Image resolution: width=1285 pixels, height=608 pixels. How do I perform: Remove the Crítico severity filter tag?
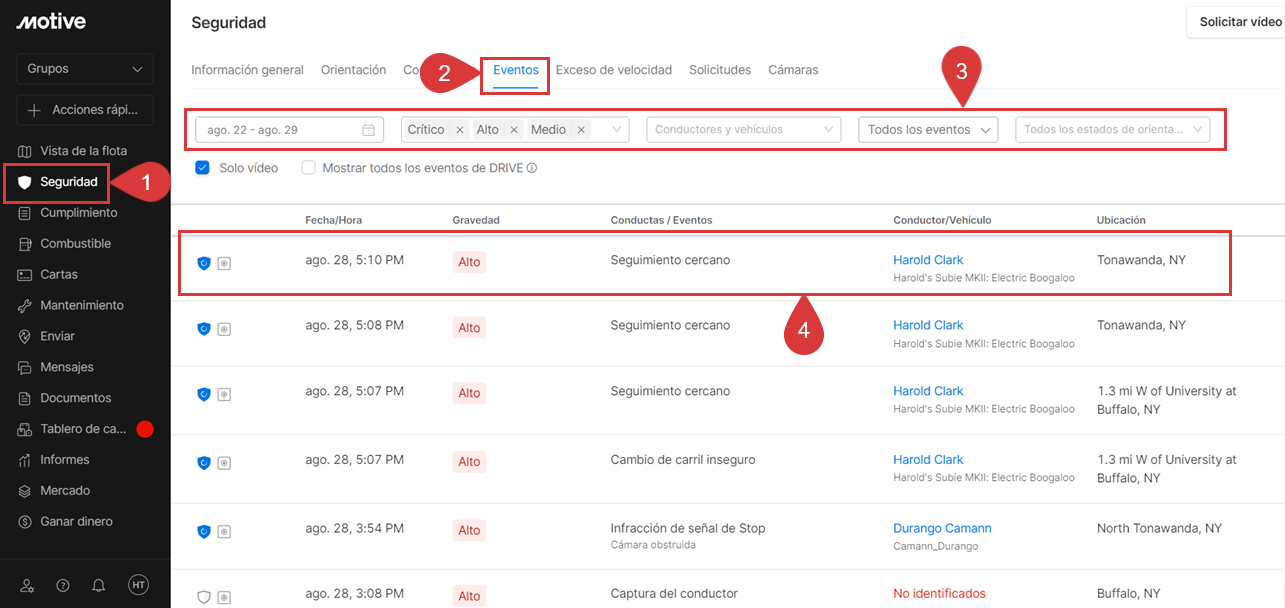point(460,130)
